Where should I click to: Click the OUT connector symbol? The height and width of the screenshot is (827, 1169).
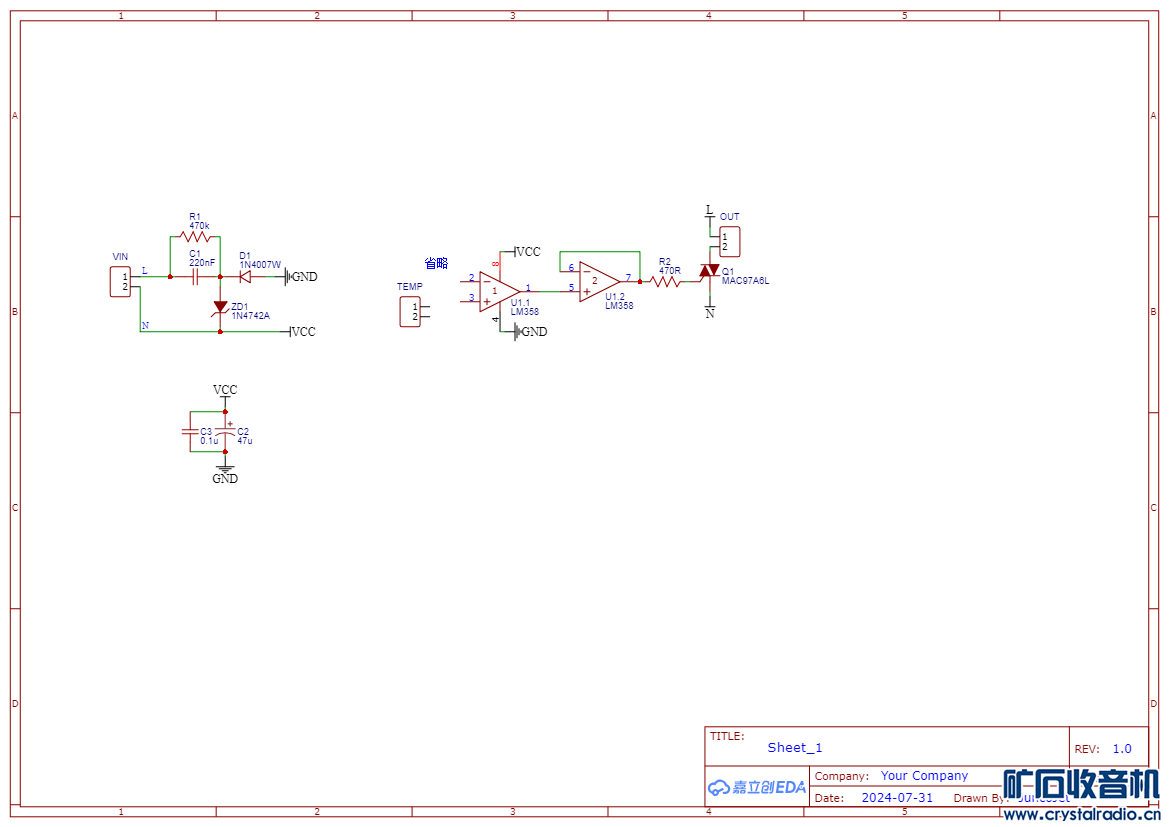(x=728, y=242)
